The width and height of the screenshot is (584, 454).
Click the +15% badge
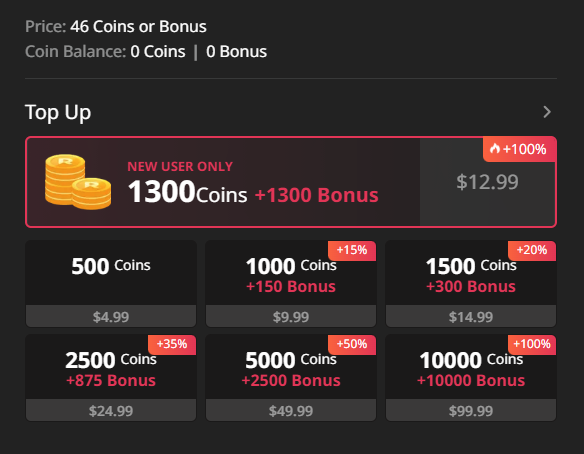pyautogui.click(x=352, y=251)
